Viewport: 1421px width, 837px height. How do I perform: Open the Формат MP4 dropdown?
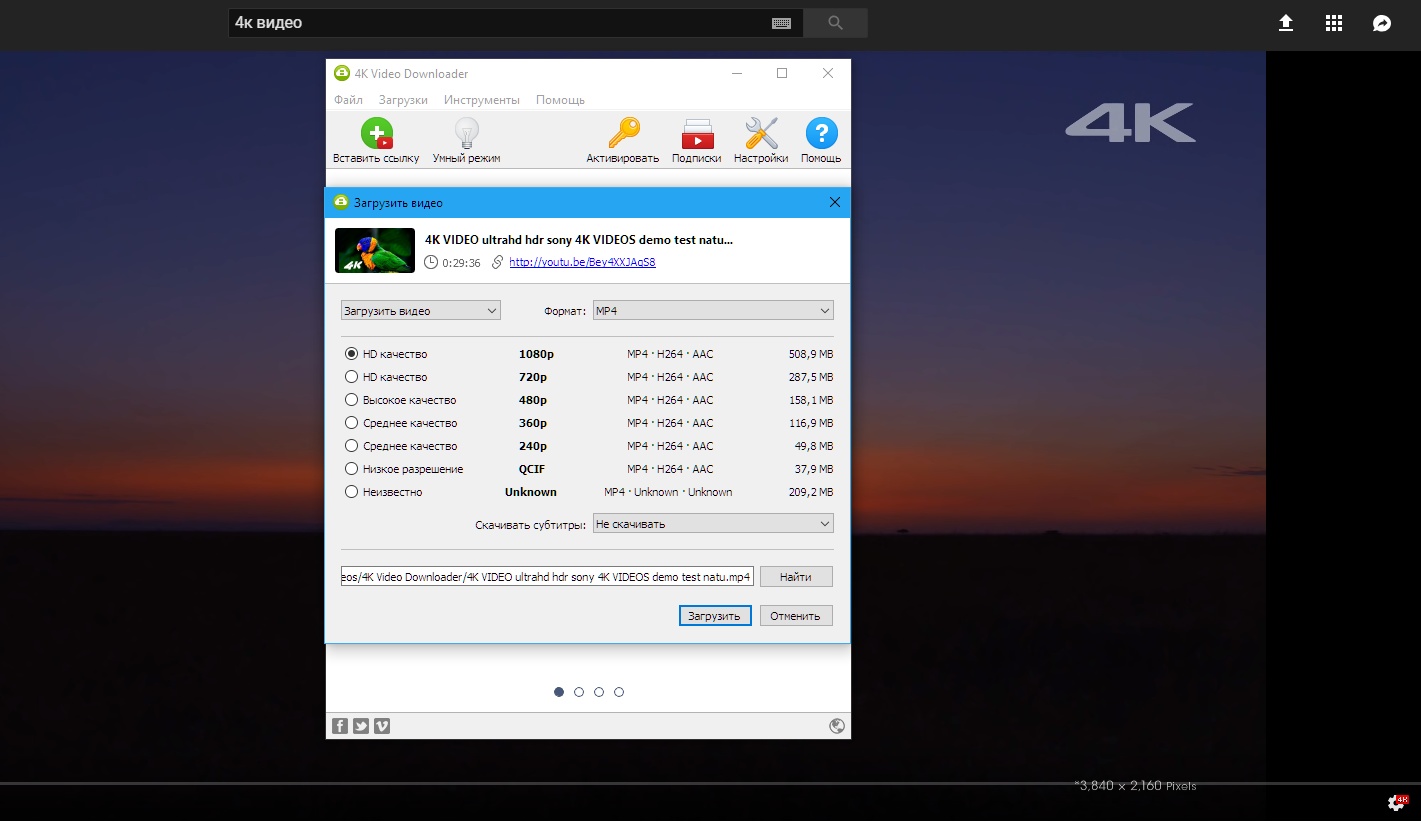coord(712,310)
